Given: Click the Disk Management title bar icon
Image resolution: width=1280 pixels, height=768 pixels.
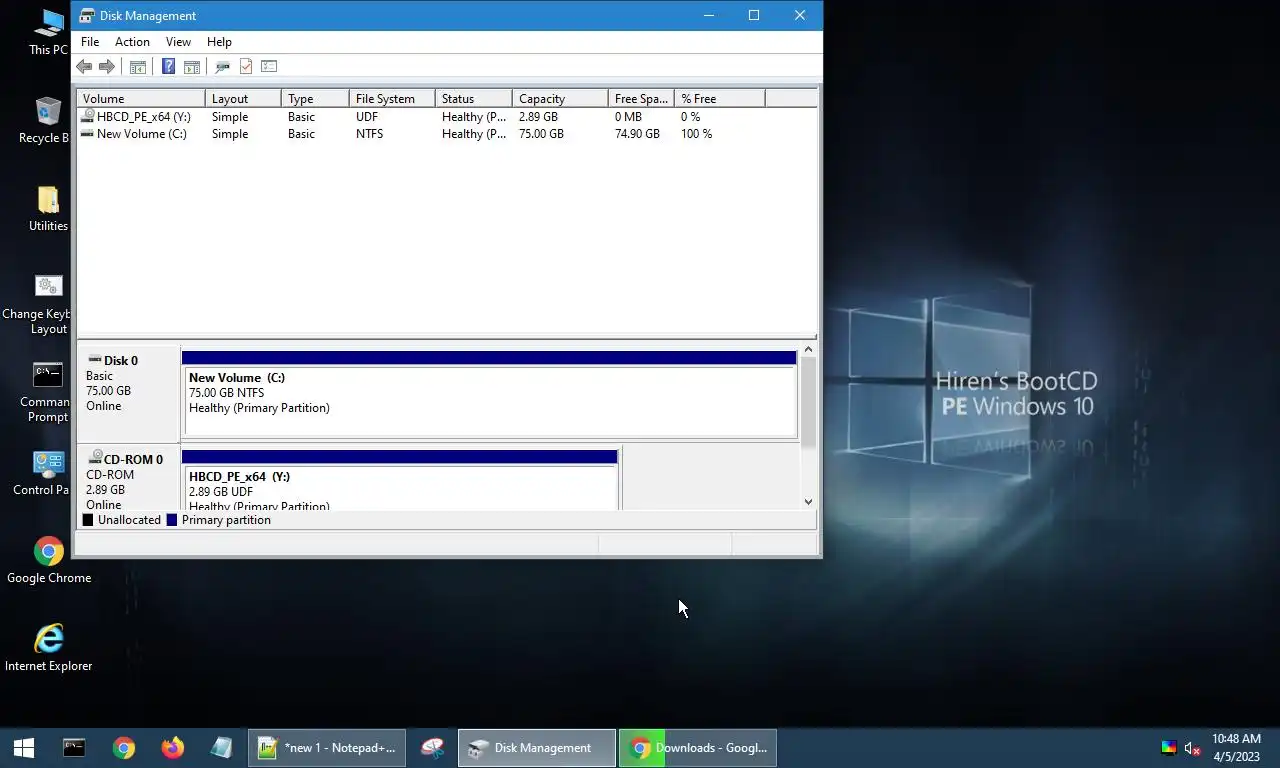Looking at the screenshot, I should point(87,15).
